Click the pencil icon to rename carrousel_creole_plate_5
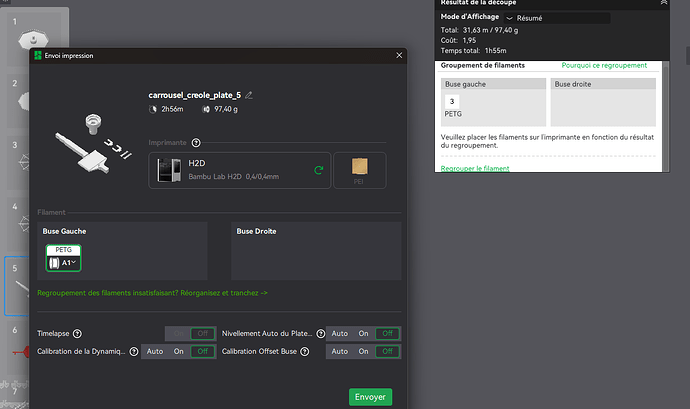 pos(249,95)
